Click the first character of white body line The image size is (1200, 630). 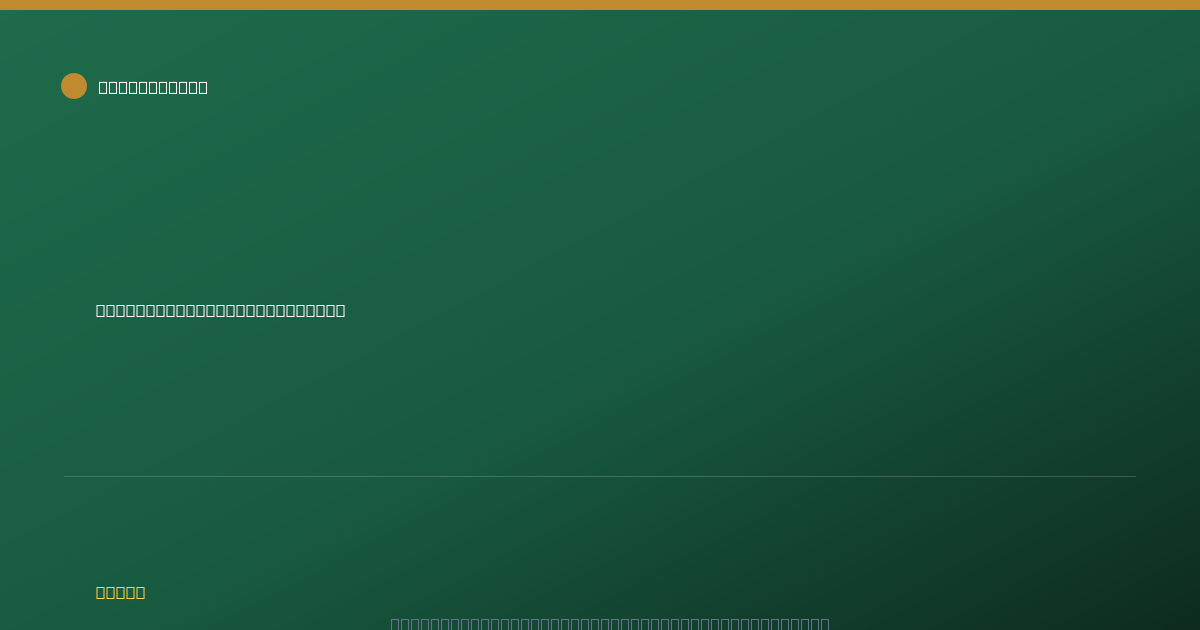tap(101, 310)
